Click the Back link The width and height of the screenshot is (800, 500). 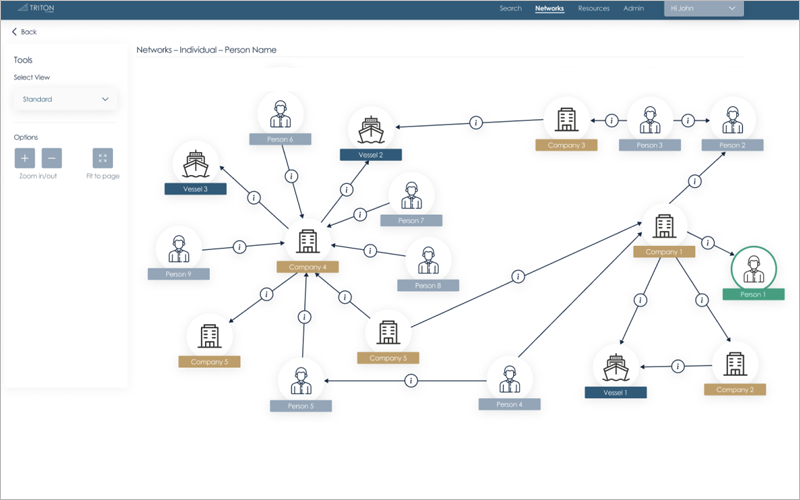tap(24, 32)
